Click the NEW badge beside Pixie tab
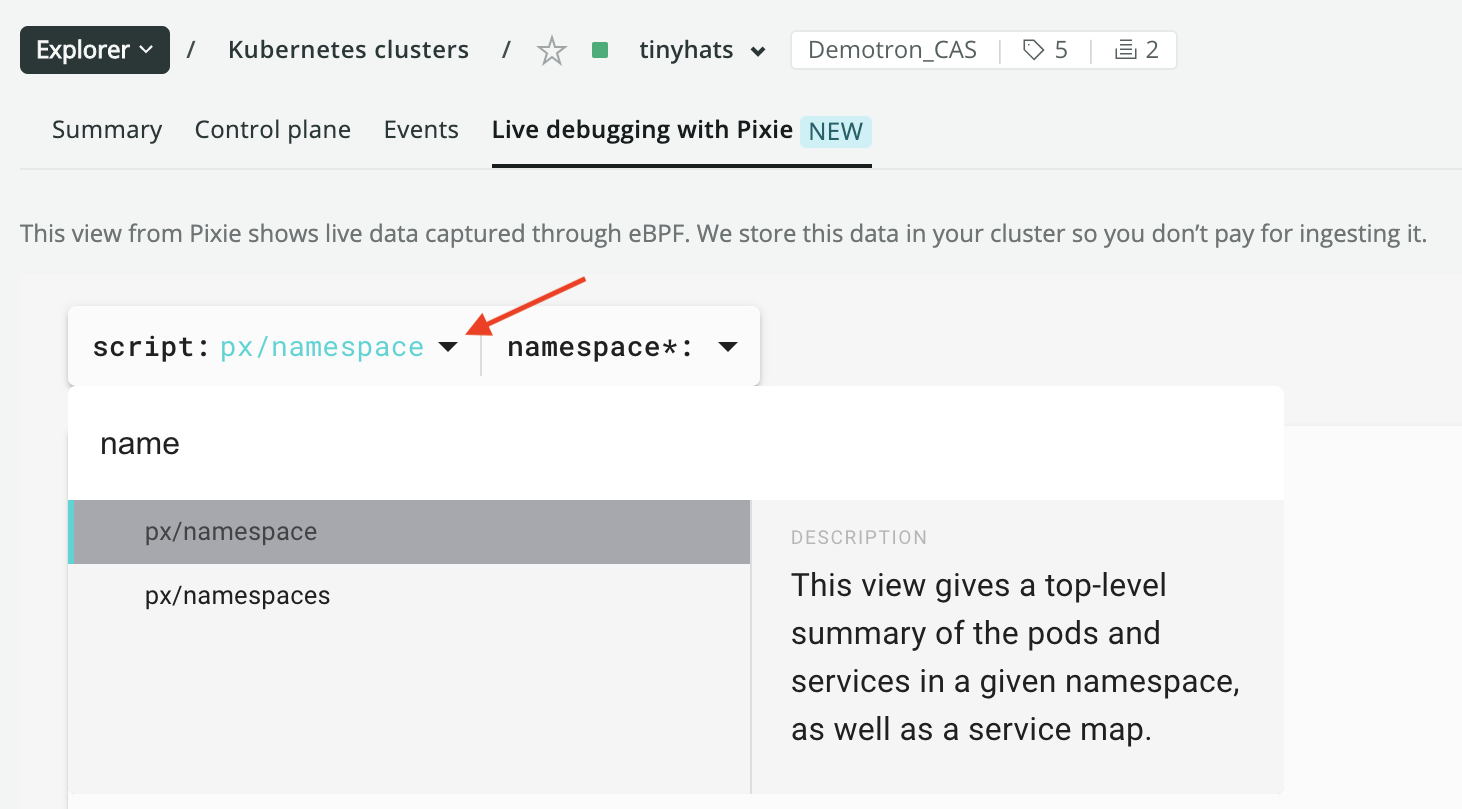This screenshot has width=1462, height=809. (835, 131)
